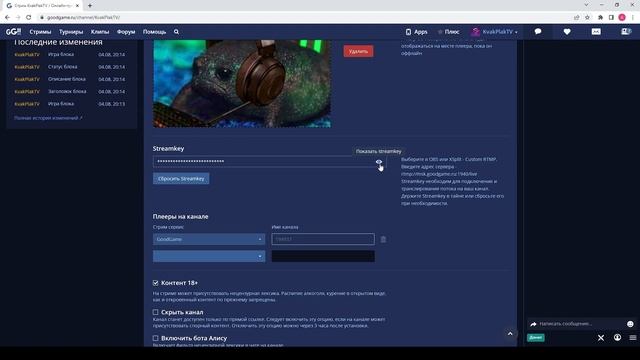Click Сбросить Streamkey button

[x=181, y=179]
